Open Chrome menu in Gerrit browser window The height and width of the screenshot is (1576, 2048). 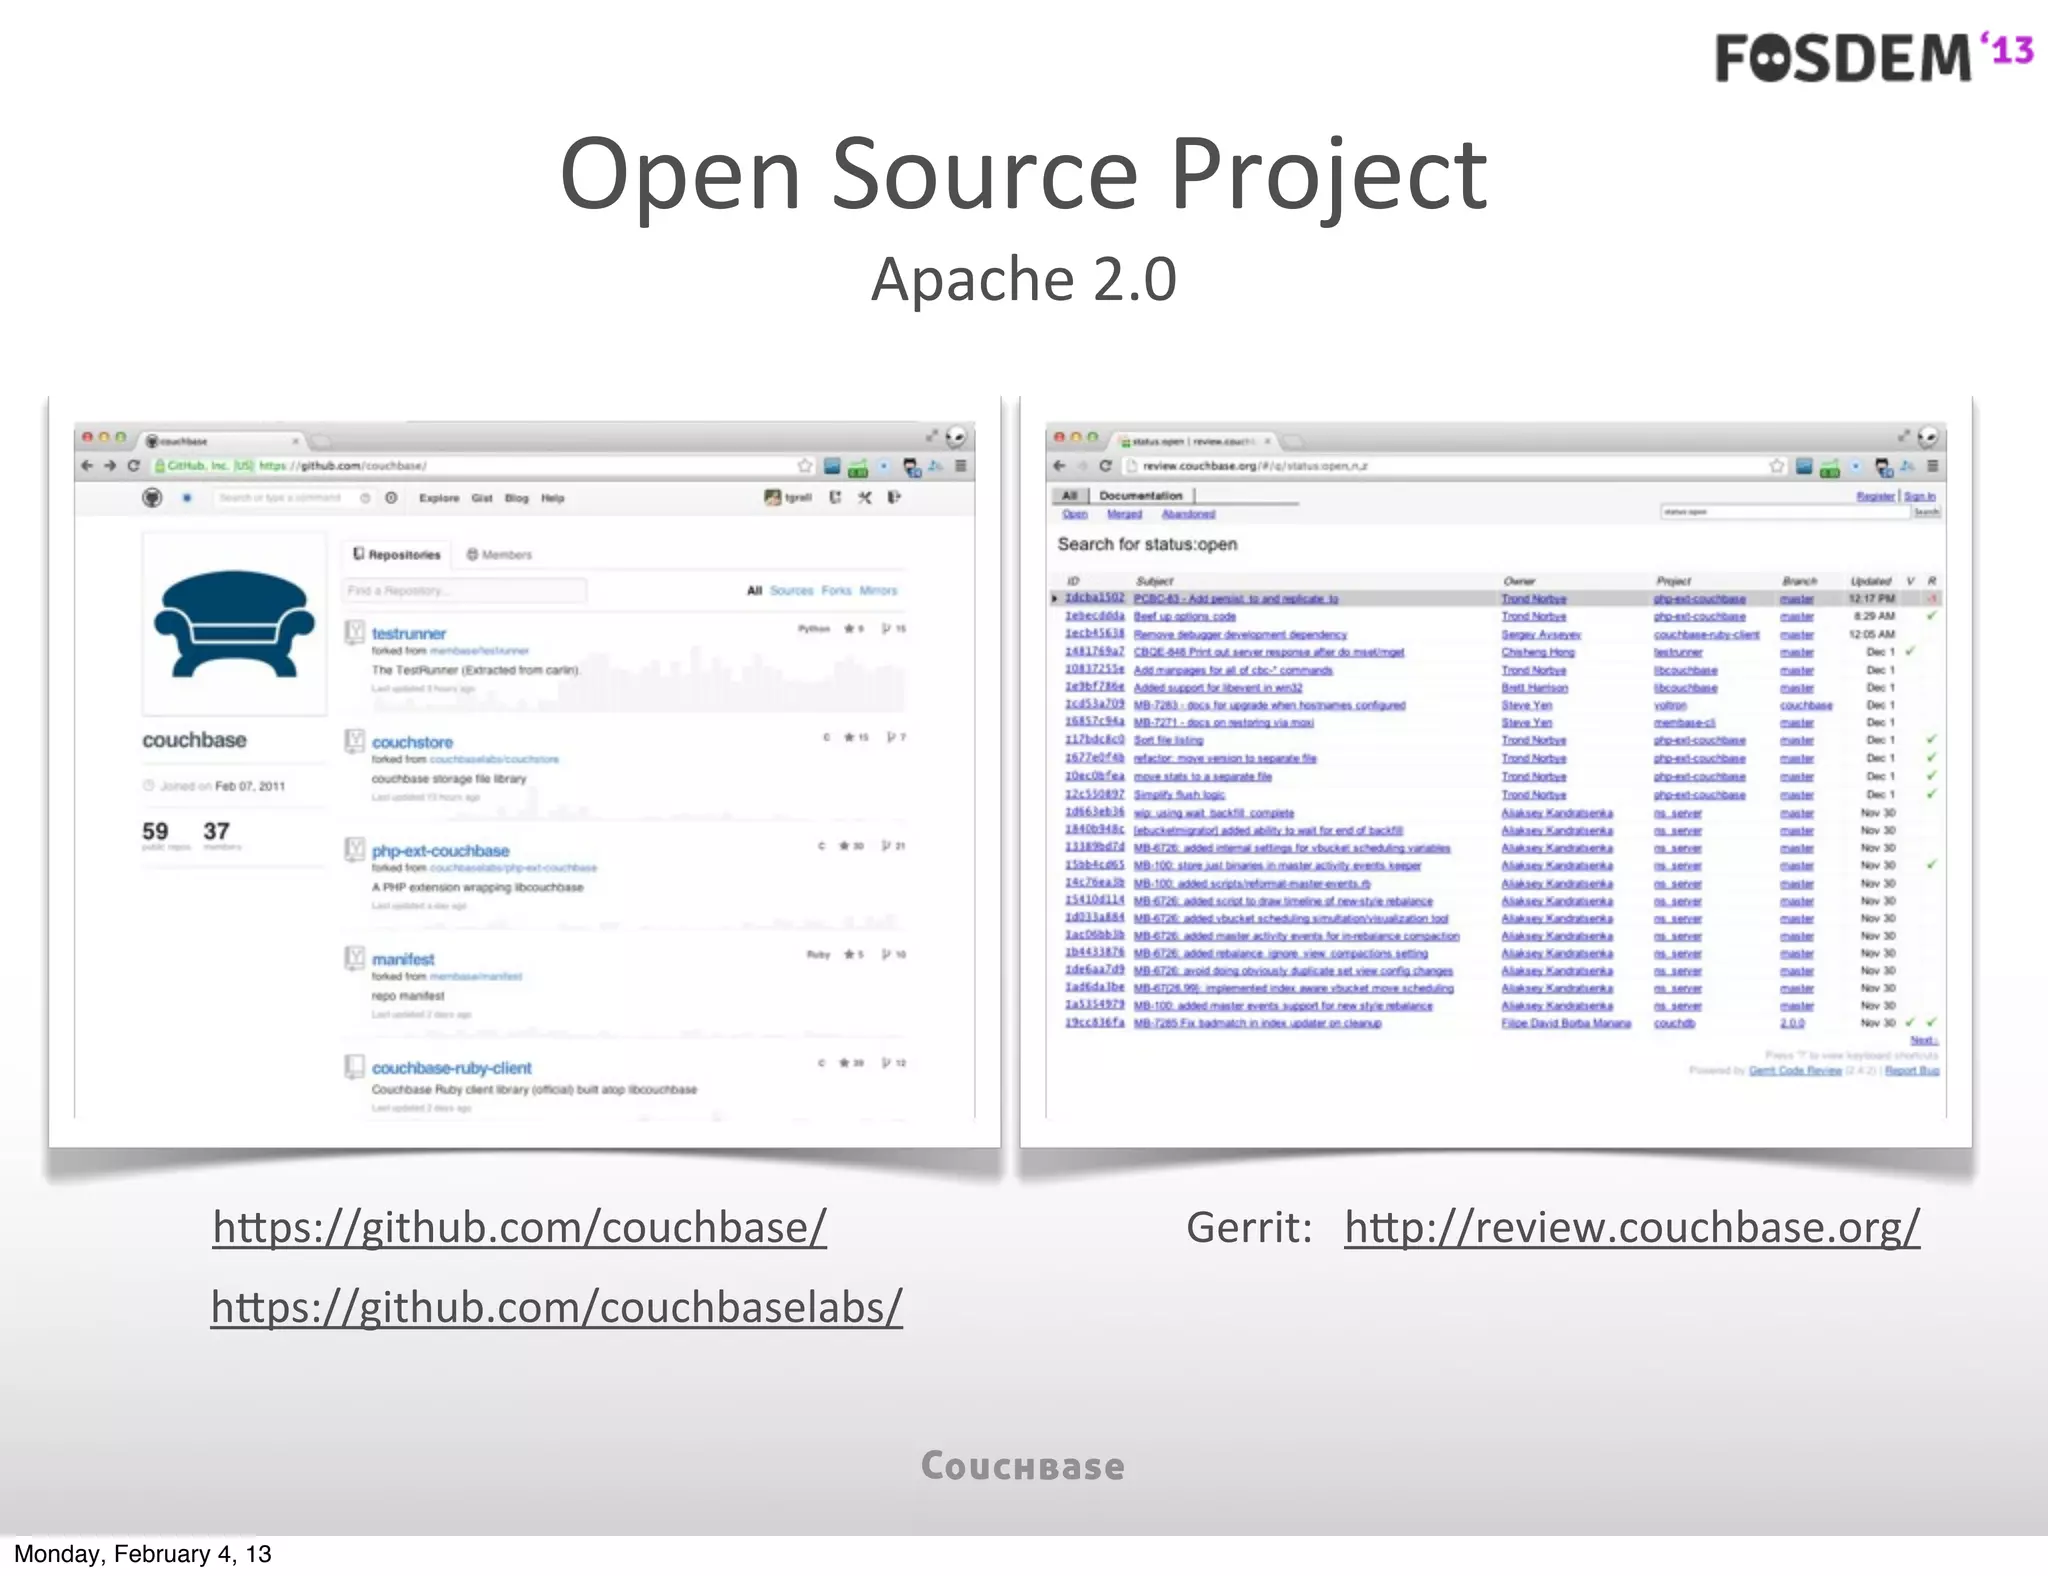[x=1933, y=466]
